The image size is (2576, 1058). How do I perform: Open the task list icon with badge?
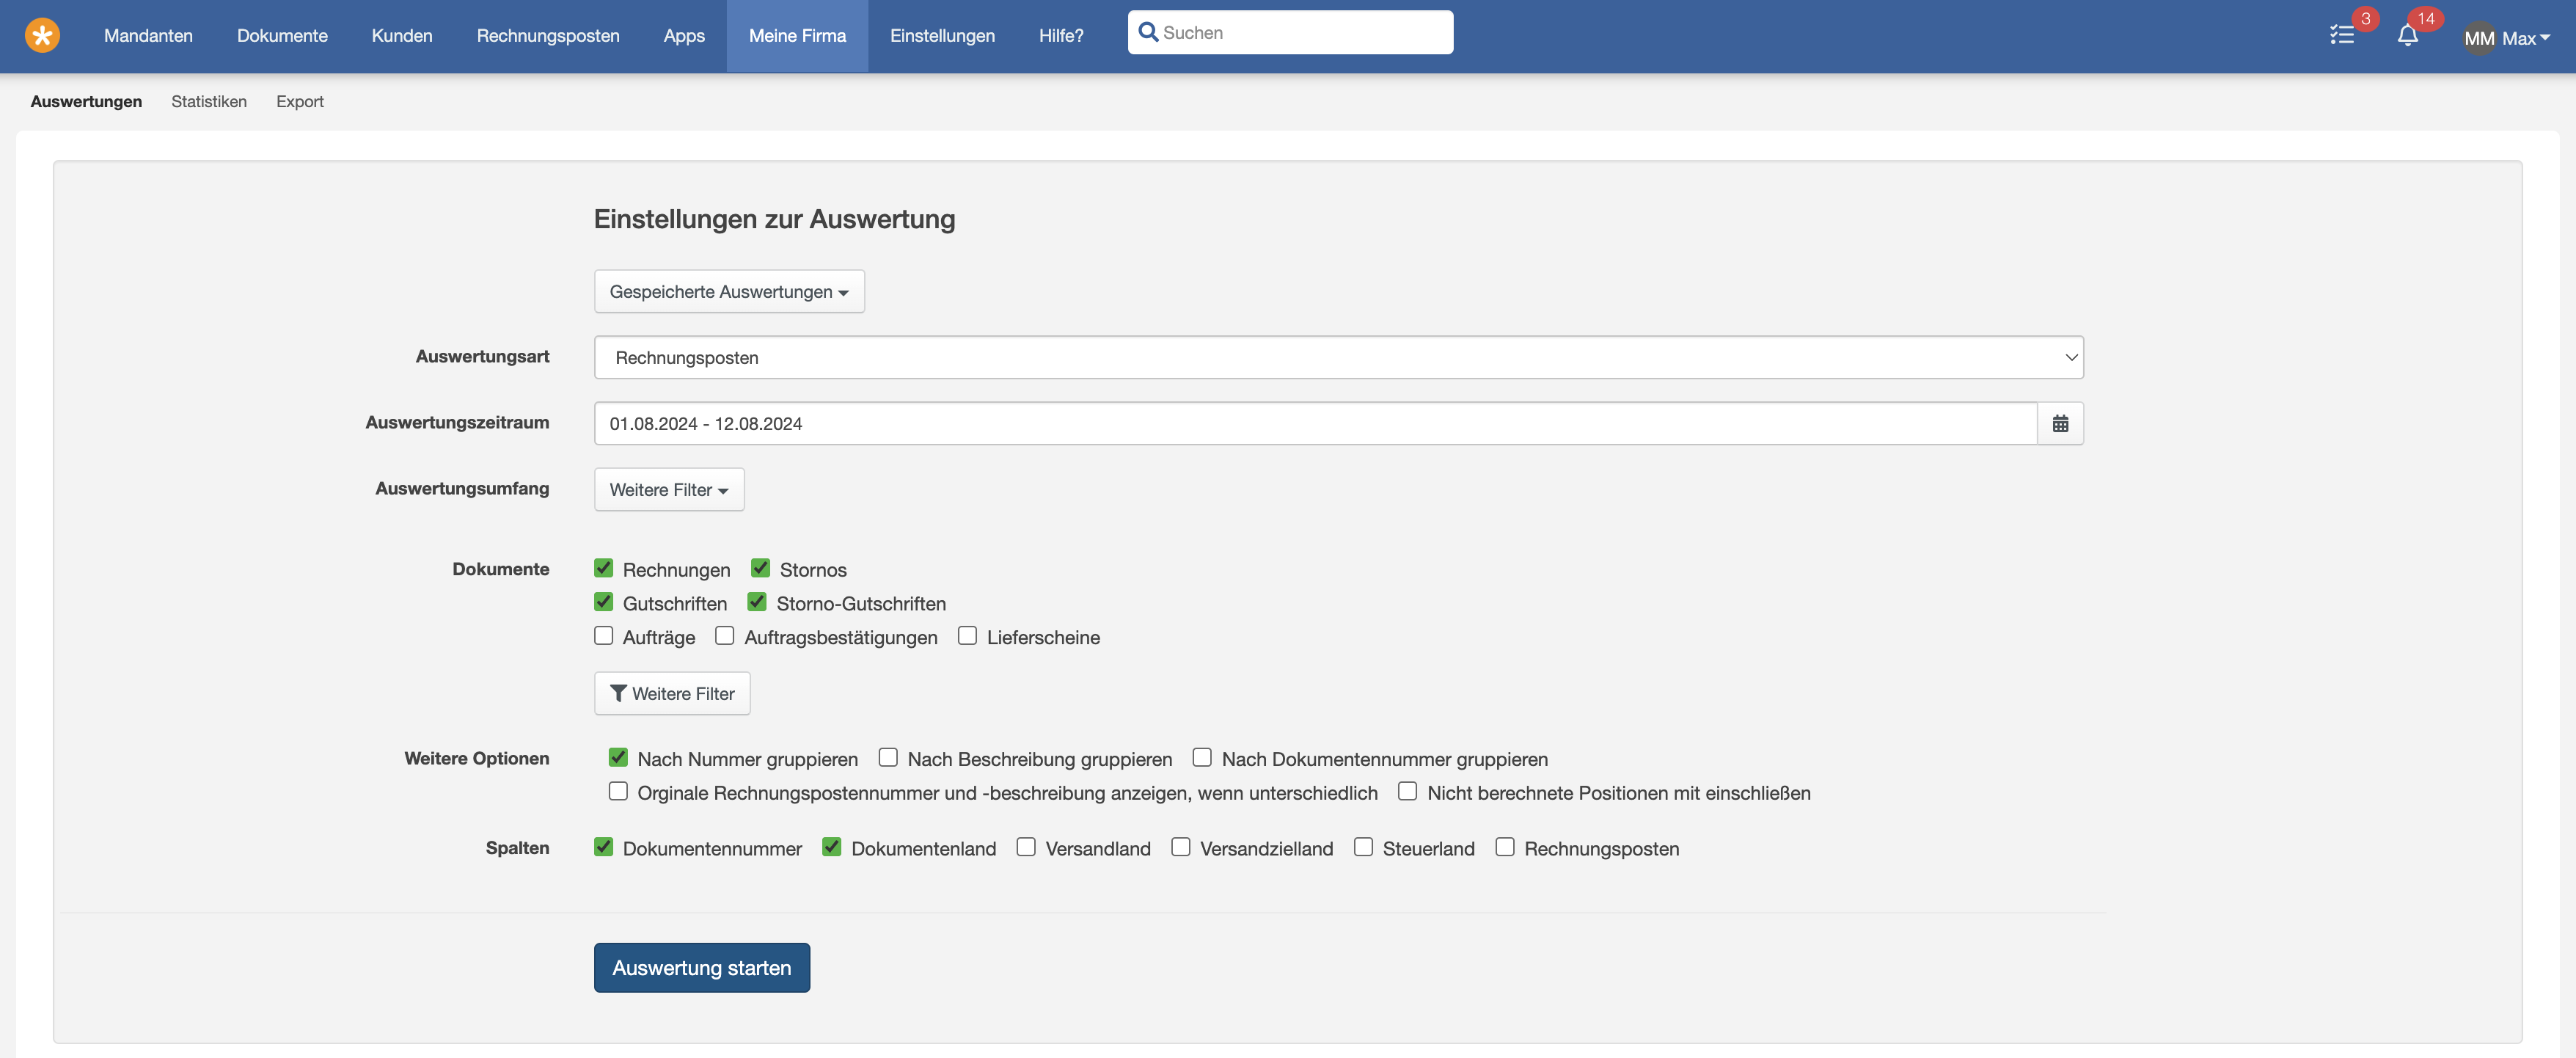coord(2342,36)
